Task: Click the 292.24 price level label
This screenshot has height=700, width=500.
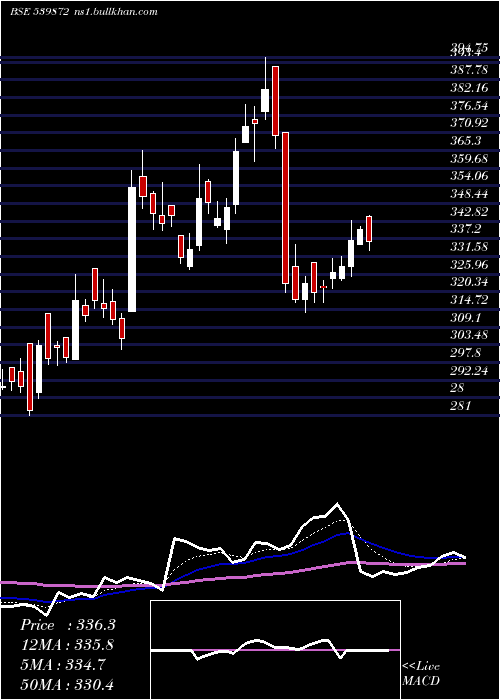Action: (469, 371)
